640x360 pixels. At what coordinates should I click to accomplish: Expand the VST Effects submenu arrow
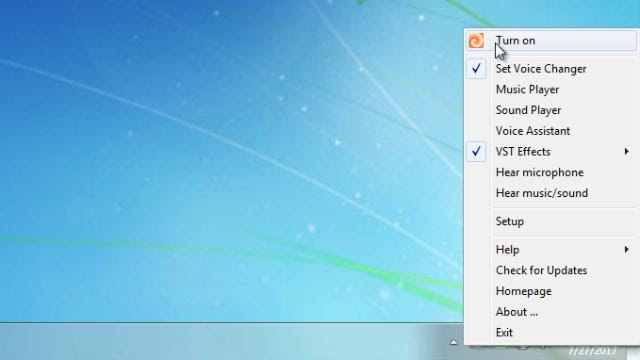pyautogui.click(x=627, y=151)
